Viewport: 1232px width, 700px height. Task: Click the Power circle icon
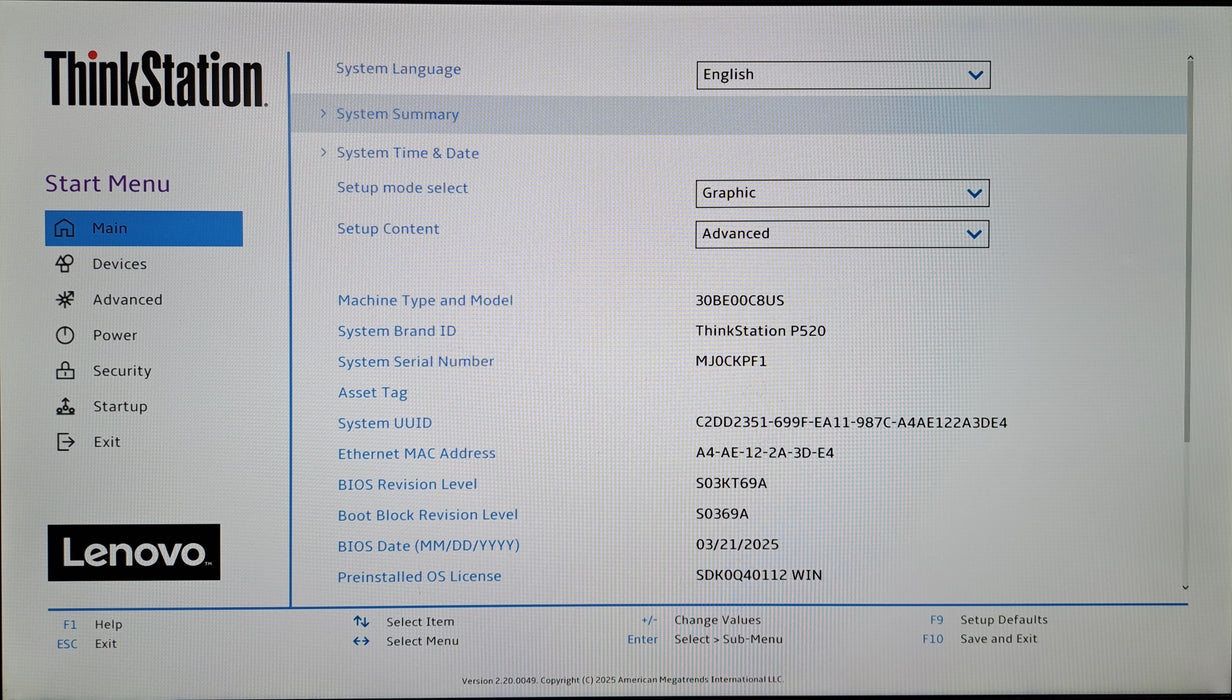64,335
